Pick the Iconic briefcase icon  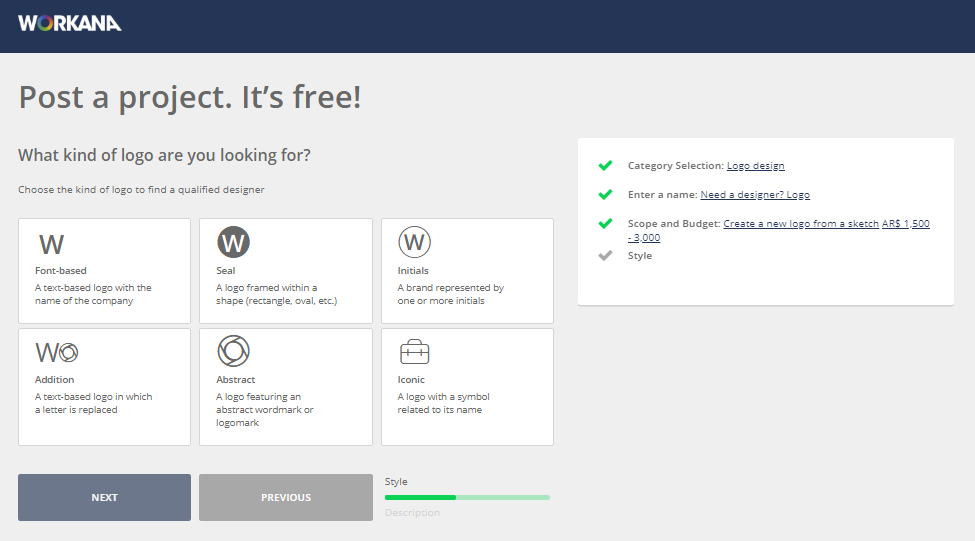(414, 352)
